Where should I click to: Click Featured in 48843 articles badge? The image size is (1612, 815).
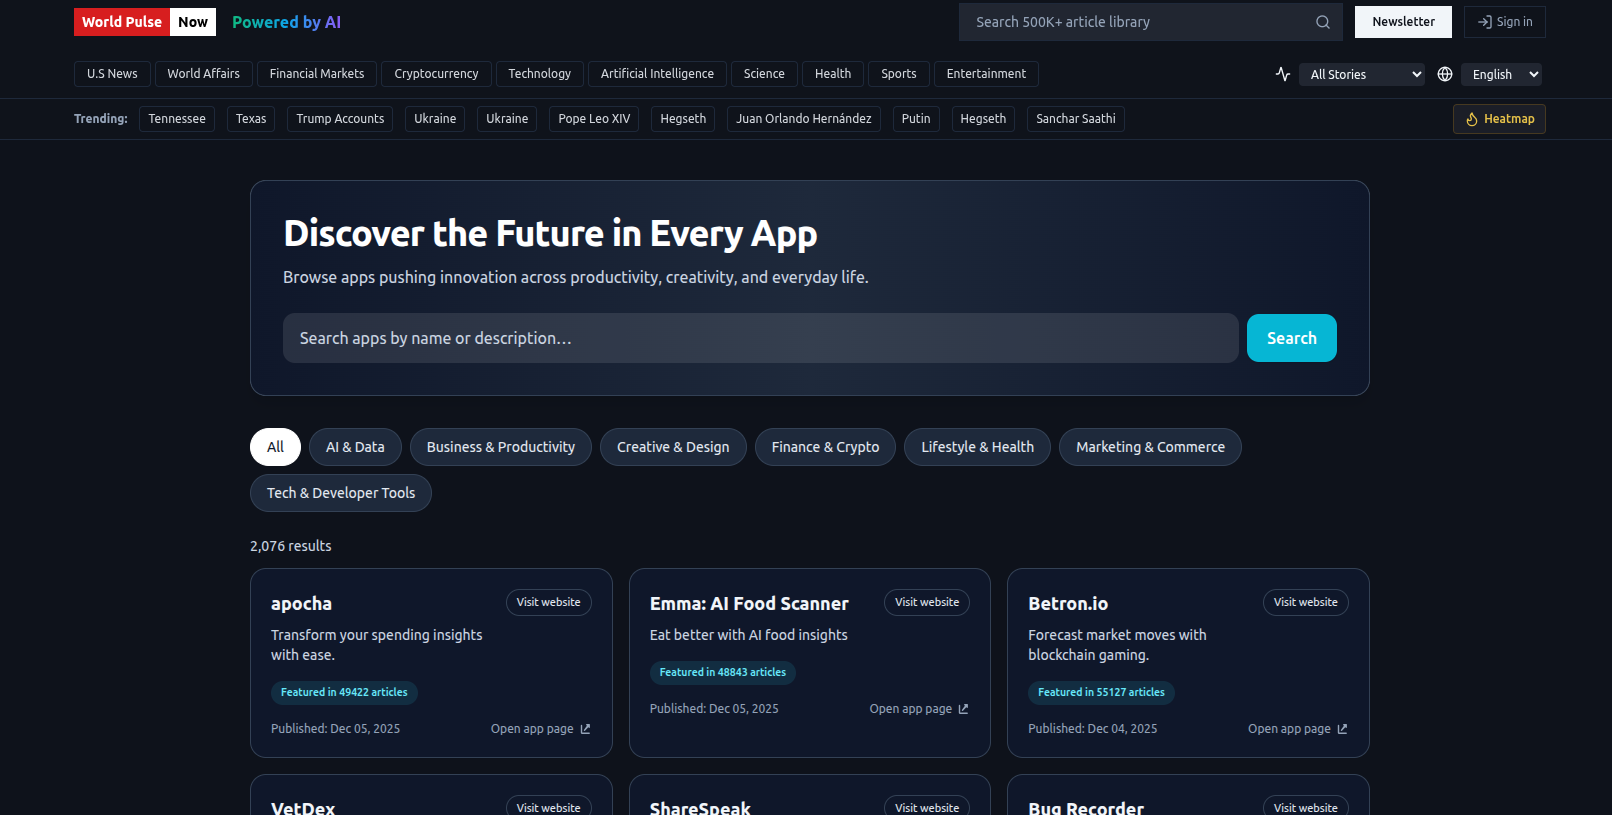point(722,672)
